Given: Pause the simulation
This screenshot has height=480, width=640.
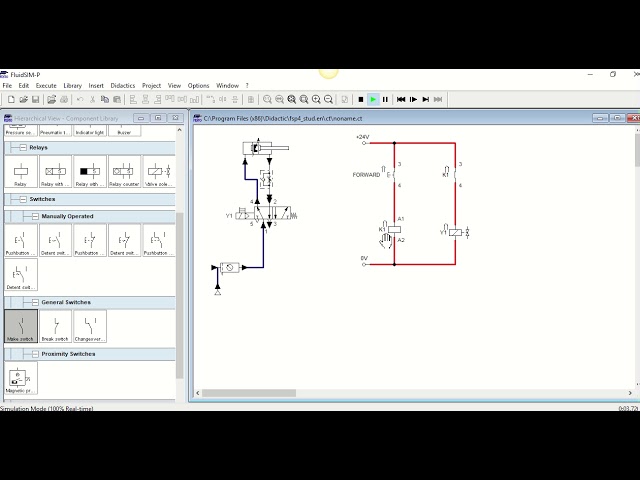Looking at the screenshot, I should [385, 99].
